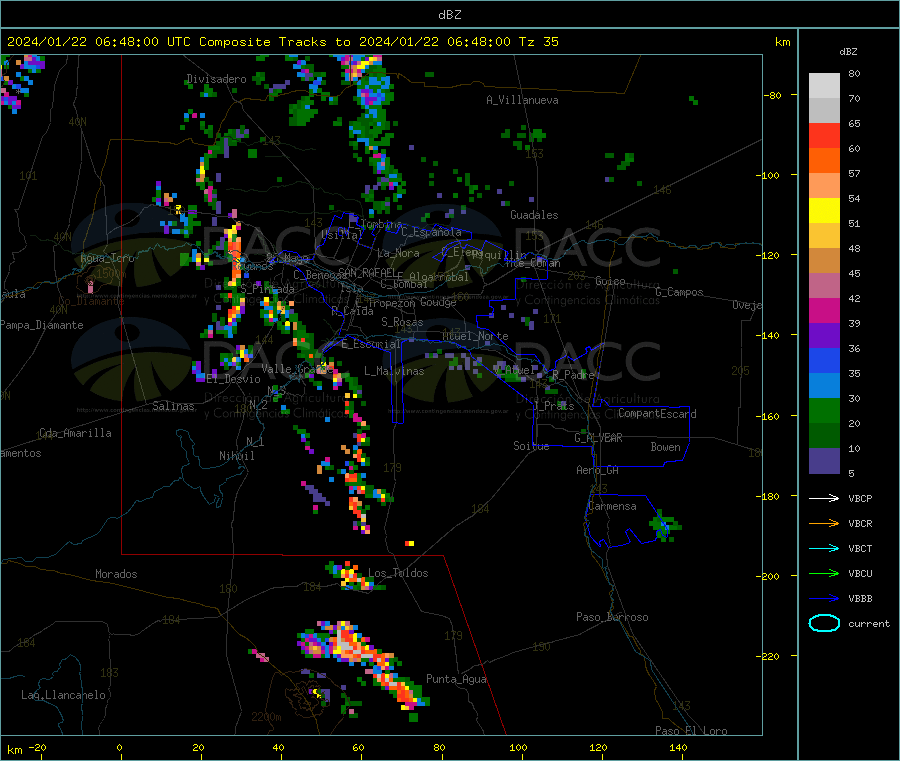900x761 pixels.
Task: Click the Morados map label
Action: (116, 574)
